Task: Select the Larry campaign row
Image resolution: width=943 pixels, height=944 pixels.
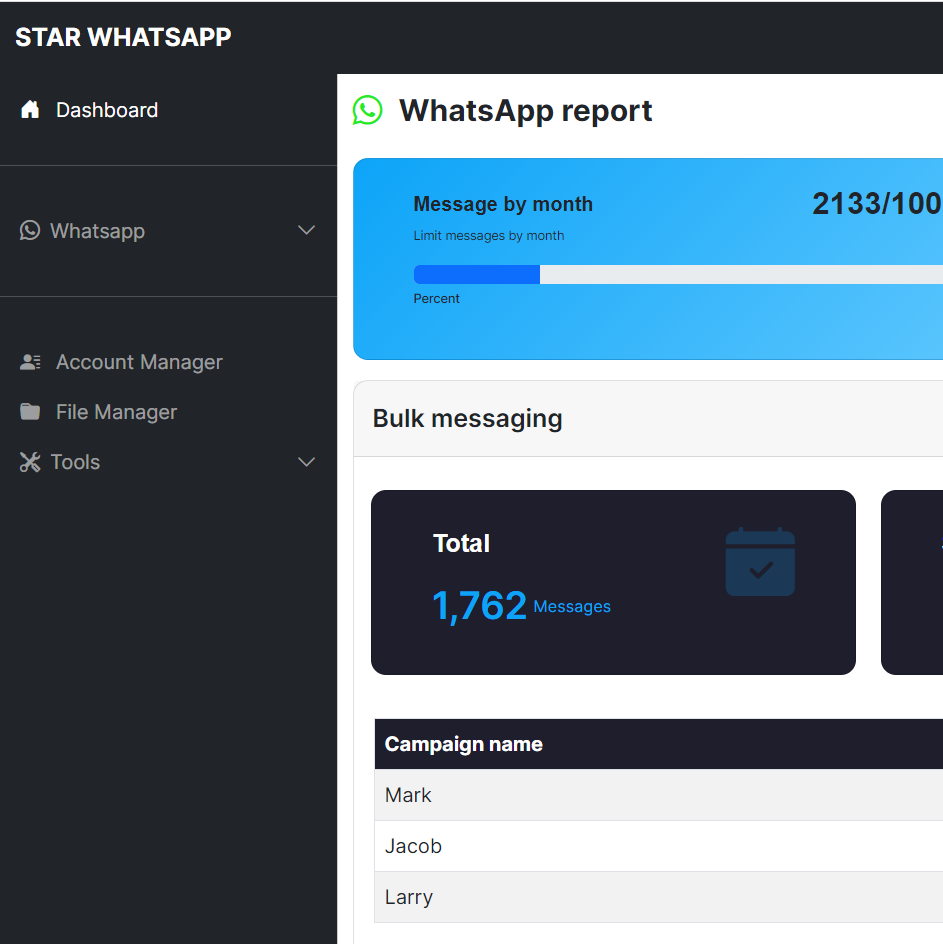Action: pyautogui.click(x=409, y=897)
